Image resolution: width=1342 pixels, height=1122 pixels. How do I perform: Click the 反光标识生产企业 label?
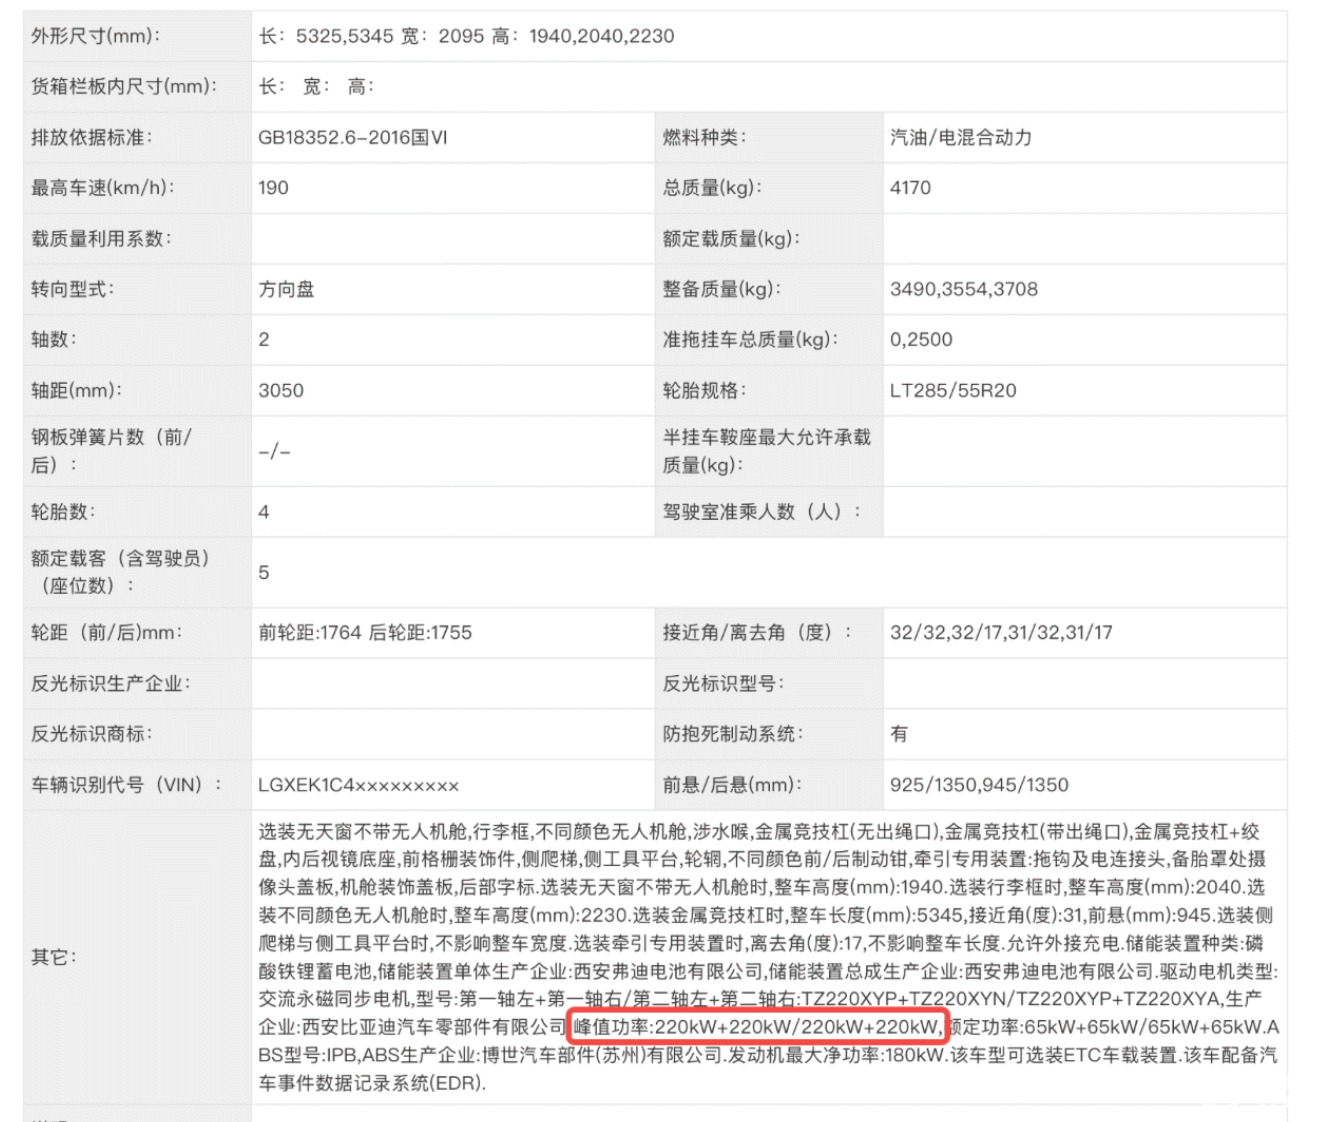111,683
